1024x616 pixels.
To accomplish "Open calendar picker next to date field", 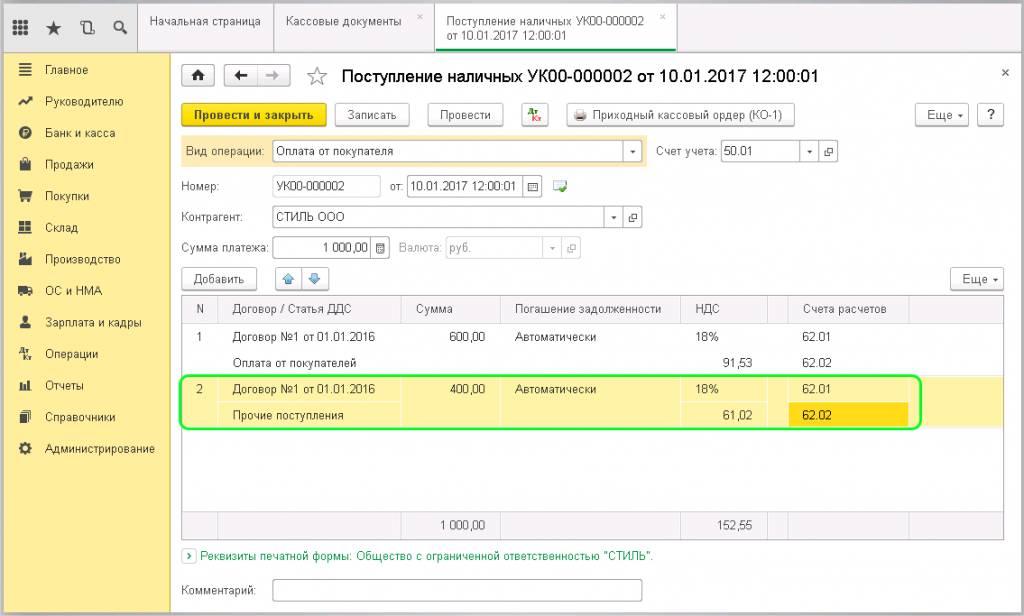I will click(x=533, y=186).
